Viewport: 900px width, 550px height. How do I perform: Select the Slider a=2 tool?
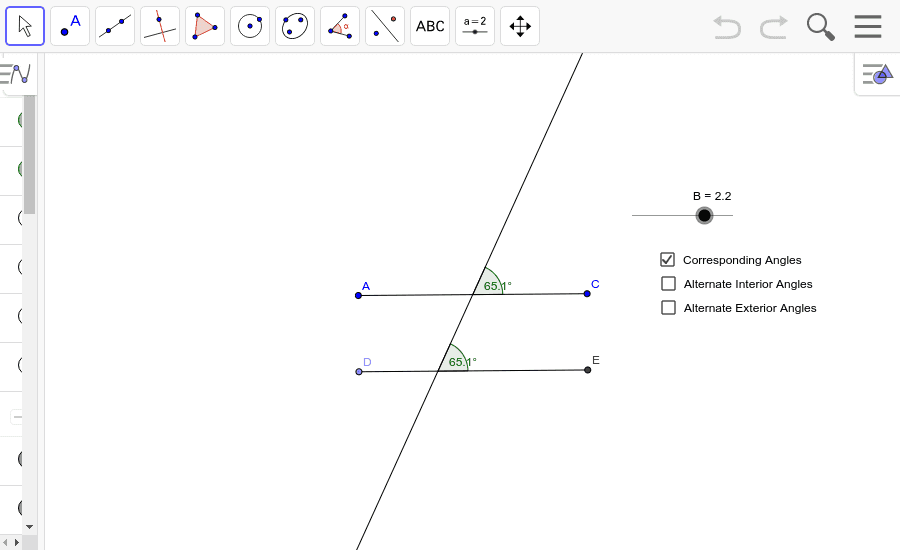[475, 26]
